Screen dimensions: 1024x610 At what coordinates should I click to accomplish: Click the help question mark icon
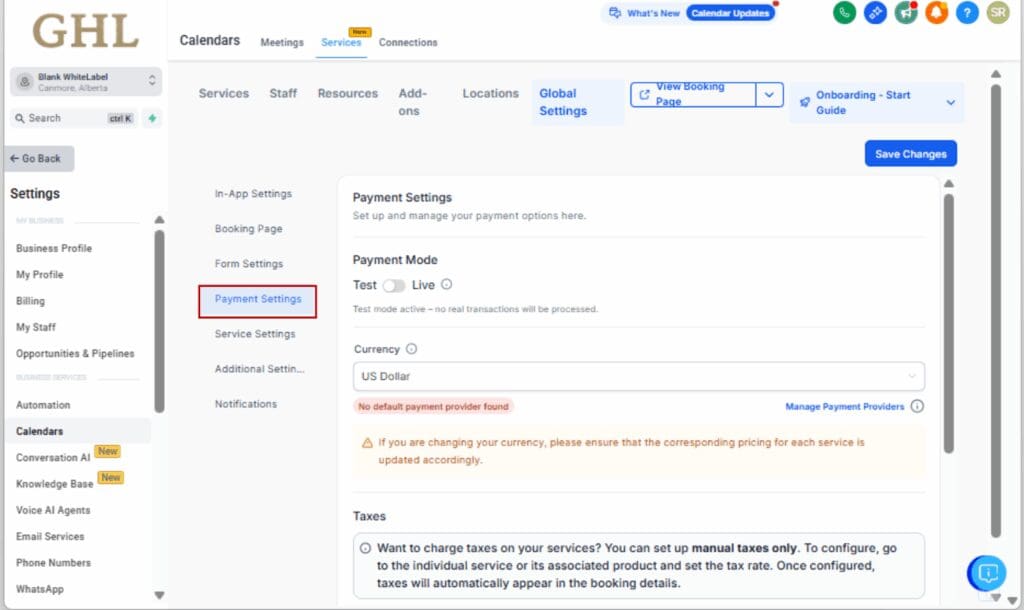coord(965,14)
